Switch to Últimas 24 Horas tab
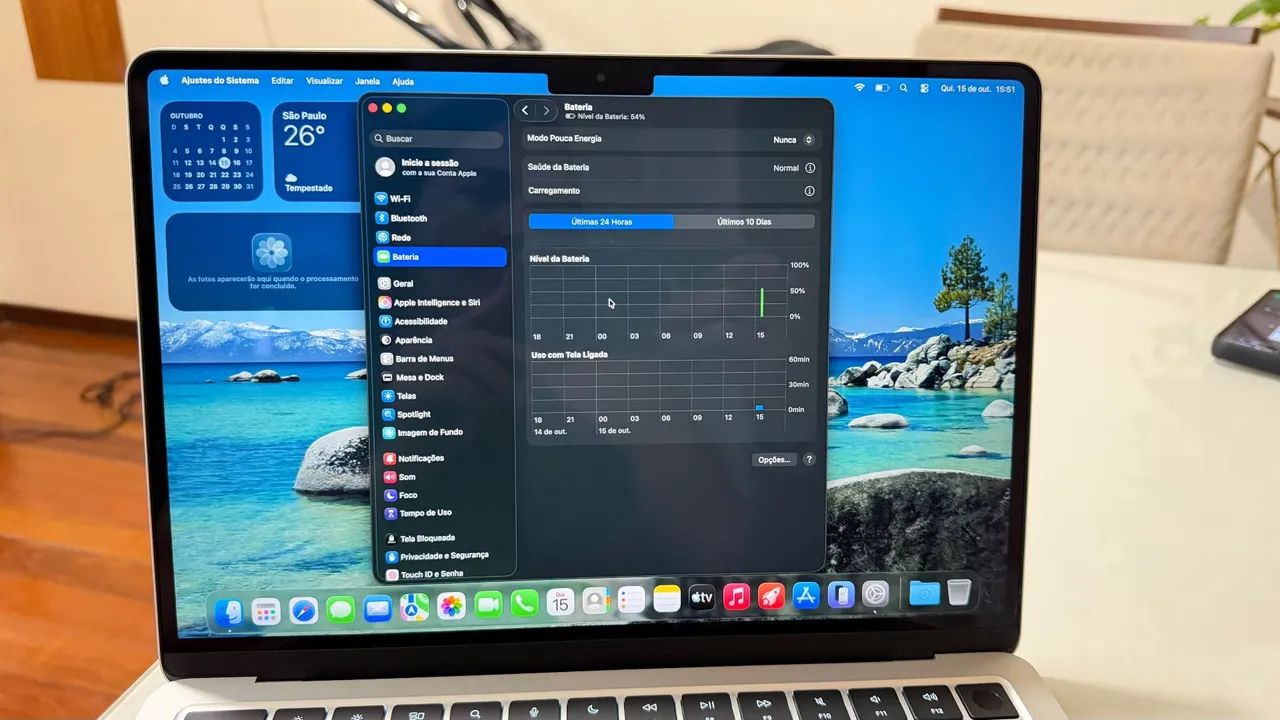The height and width of the screenshot is (720, 1280). 601,221
